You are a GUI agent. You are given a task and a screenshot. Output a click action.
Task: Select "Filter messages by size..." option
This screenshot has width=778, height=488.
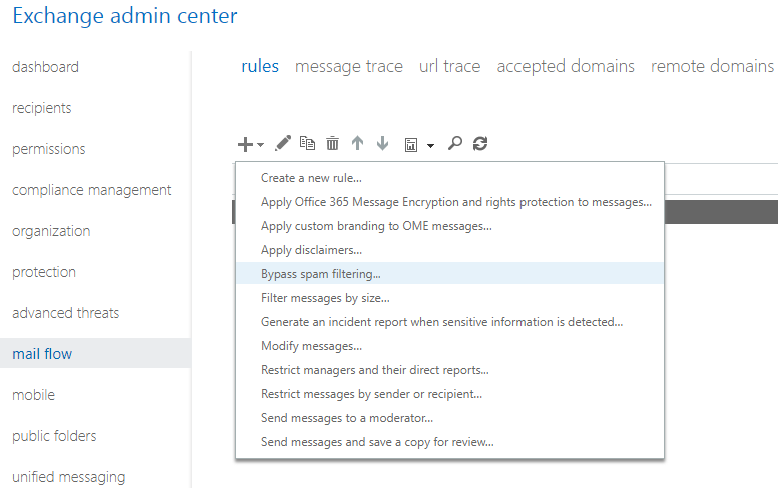[325, 298]
